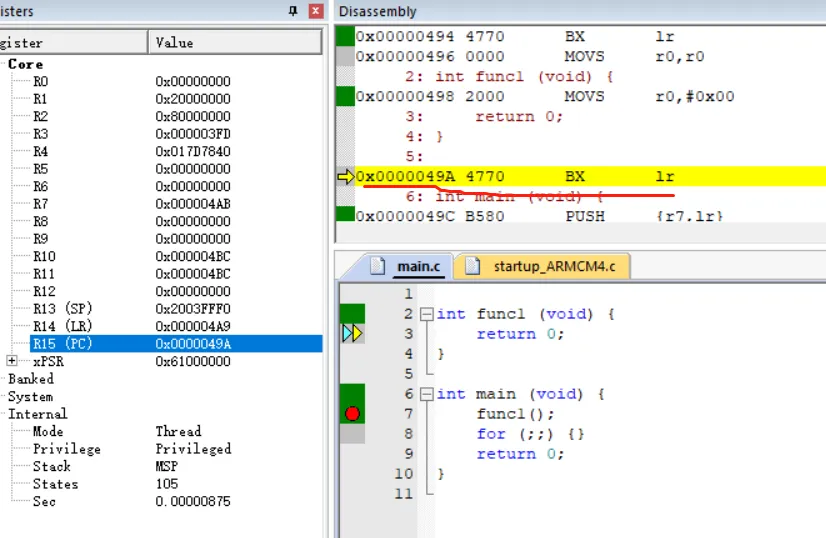Click the red breakpoint dot on line 7
Viewport: 826px width, 538px height.
pos(352,413)
